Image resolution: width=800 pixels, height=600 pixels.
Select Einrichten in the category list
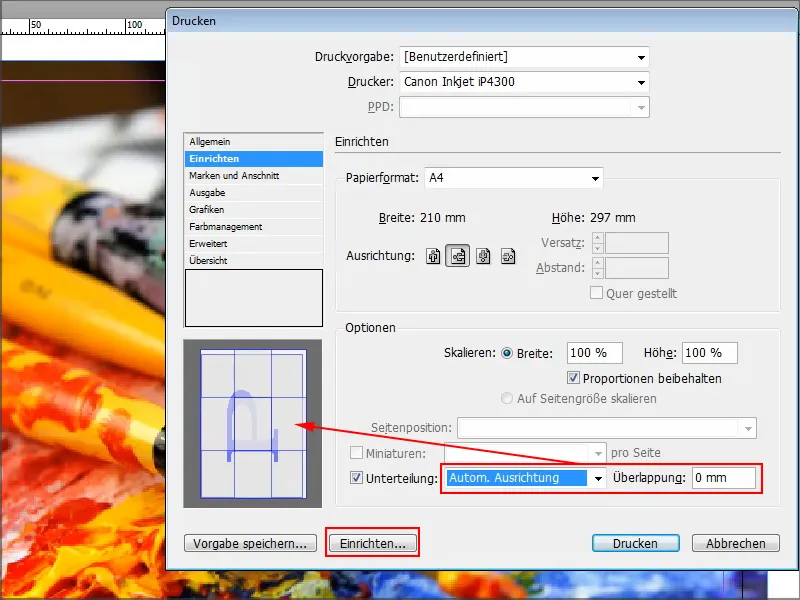254,159
